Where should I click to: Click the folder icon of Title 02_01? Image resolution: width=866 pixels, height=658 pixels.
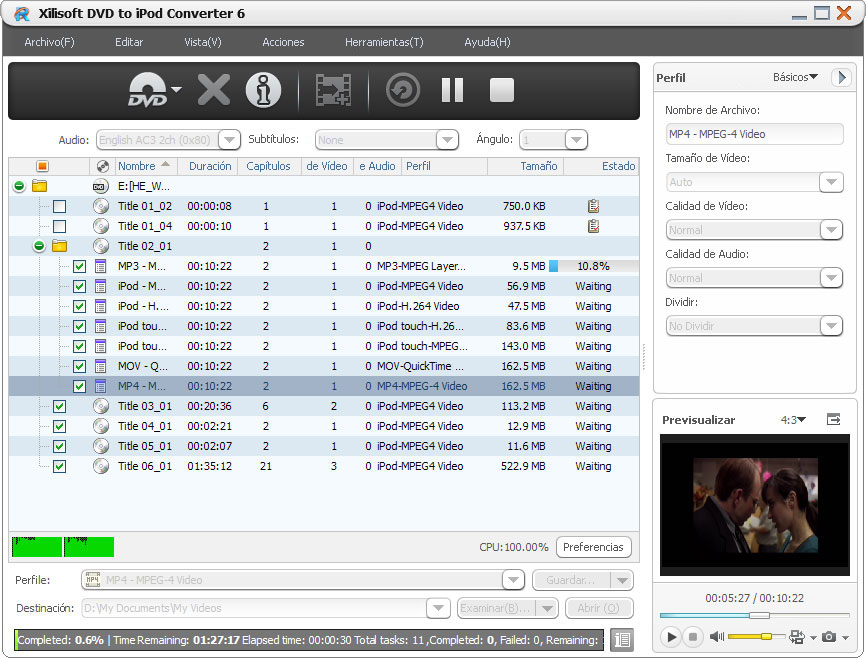coord(59,246)
